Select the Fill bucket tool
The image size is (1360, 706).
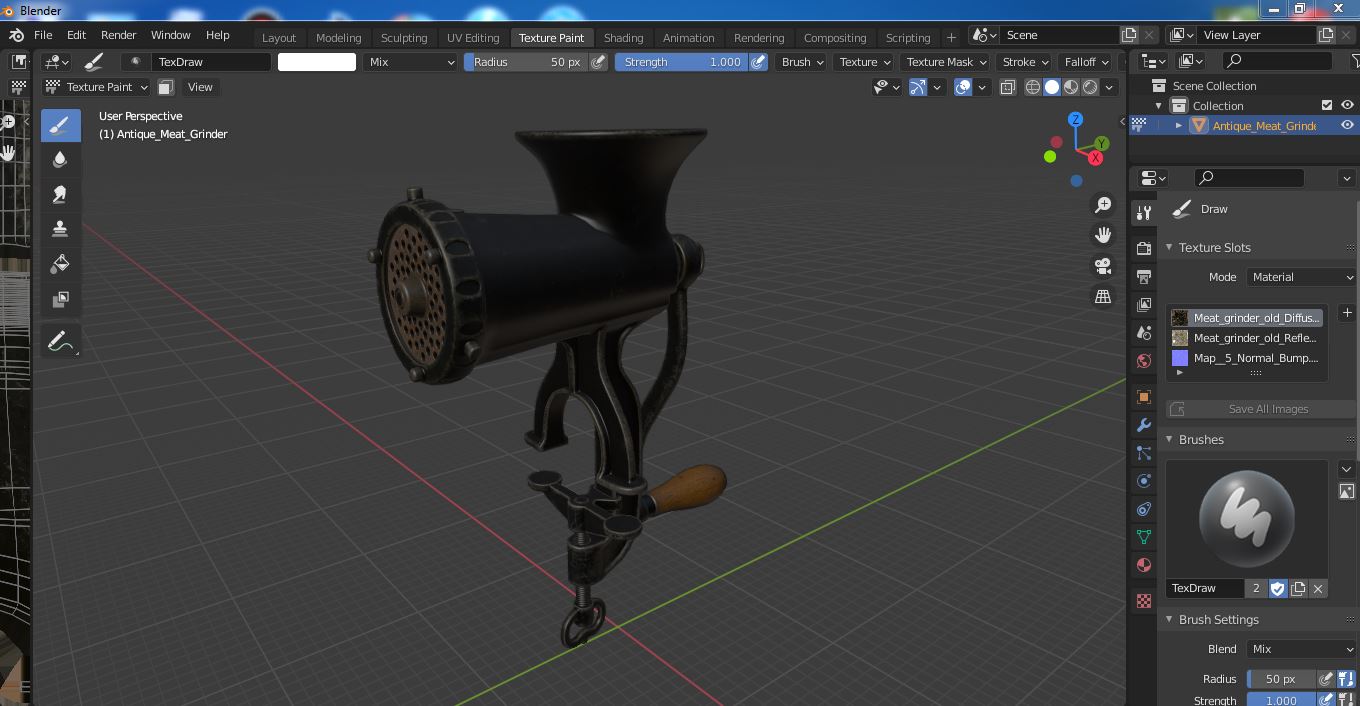pos(60,264)
